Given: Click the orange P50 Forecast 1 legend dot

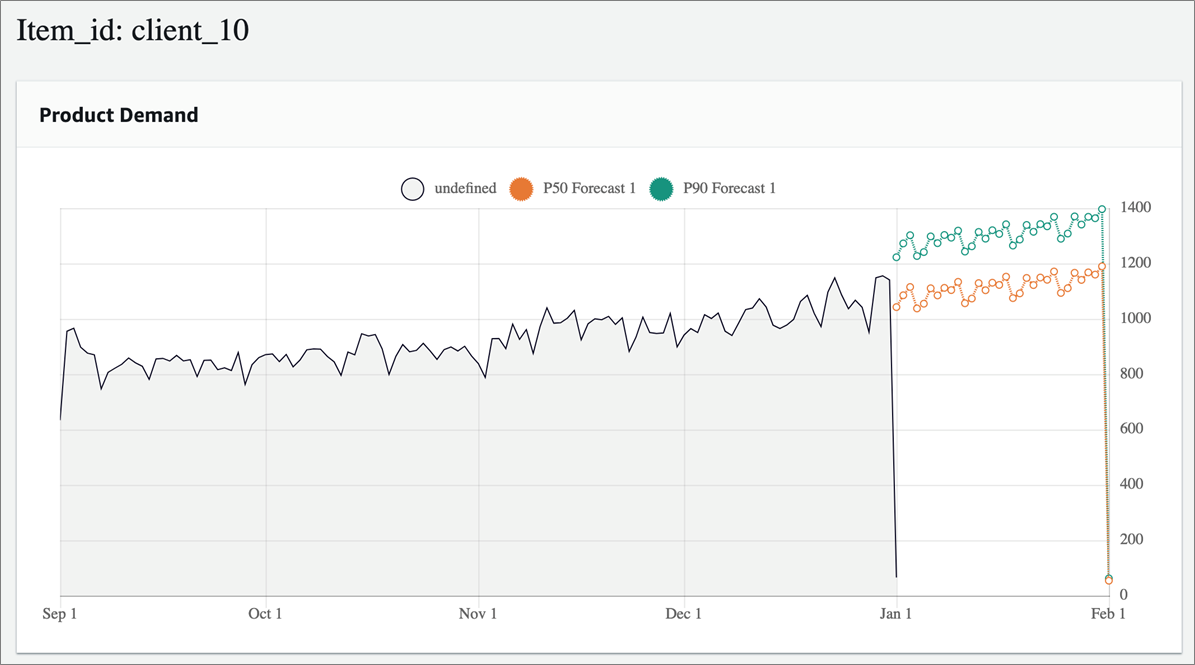Looking at the screenshot, I should coord(521,188).
